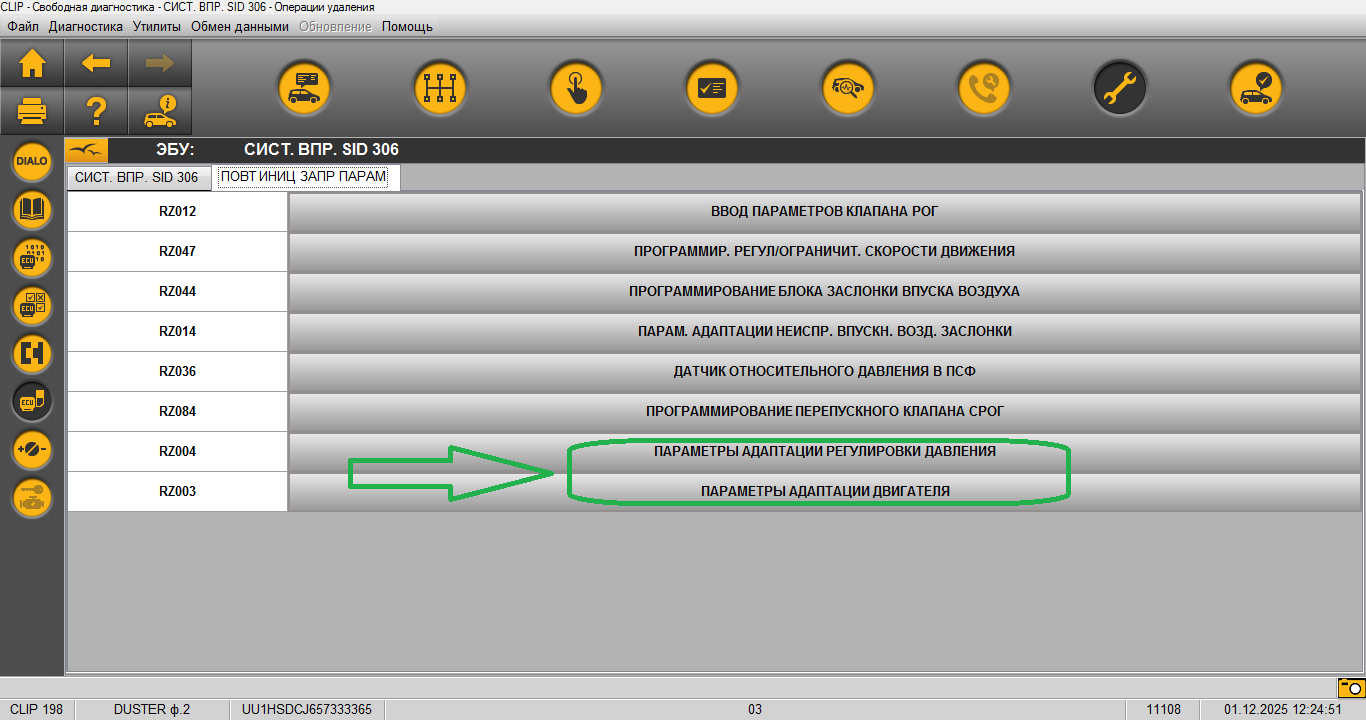
Task: Click the Home icon
Action: point(32,64)
